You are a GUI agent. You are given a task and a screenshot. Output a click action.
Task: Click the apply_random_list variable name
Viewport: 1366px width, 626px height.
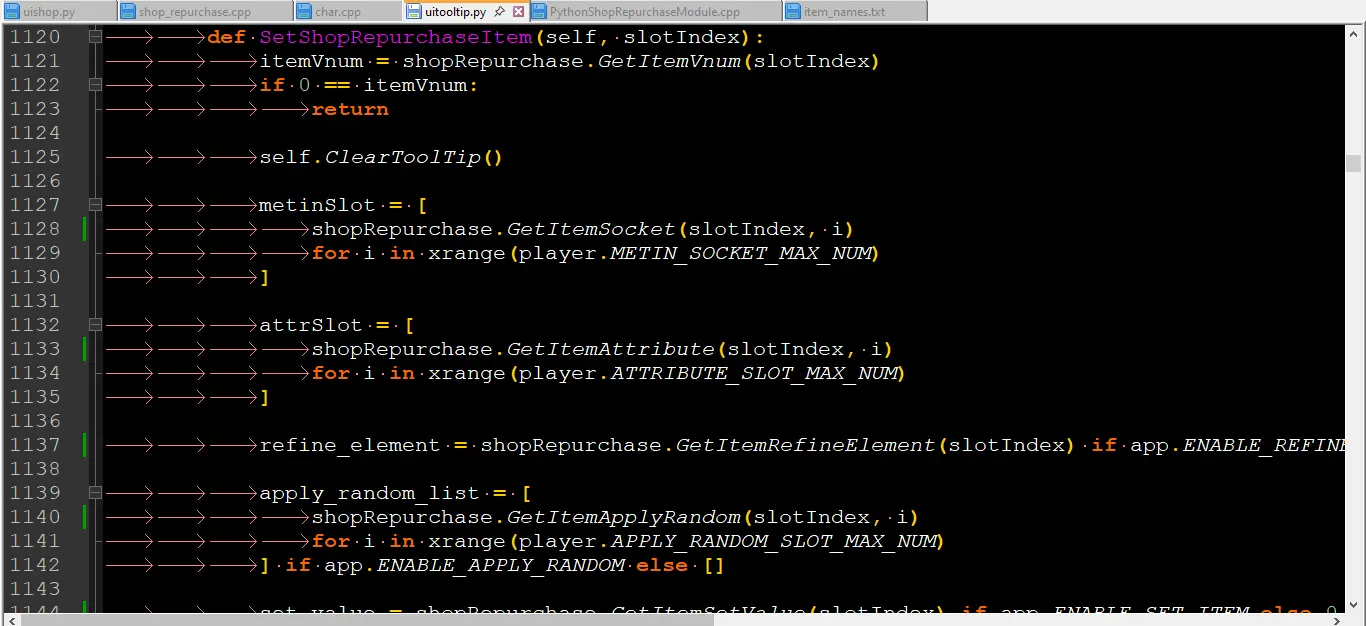point(370,493)
